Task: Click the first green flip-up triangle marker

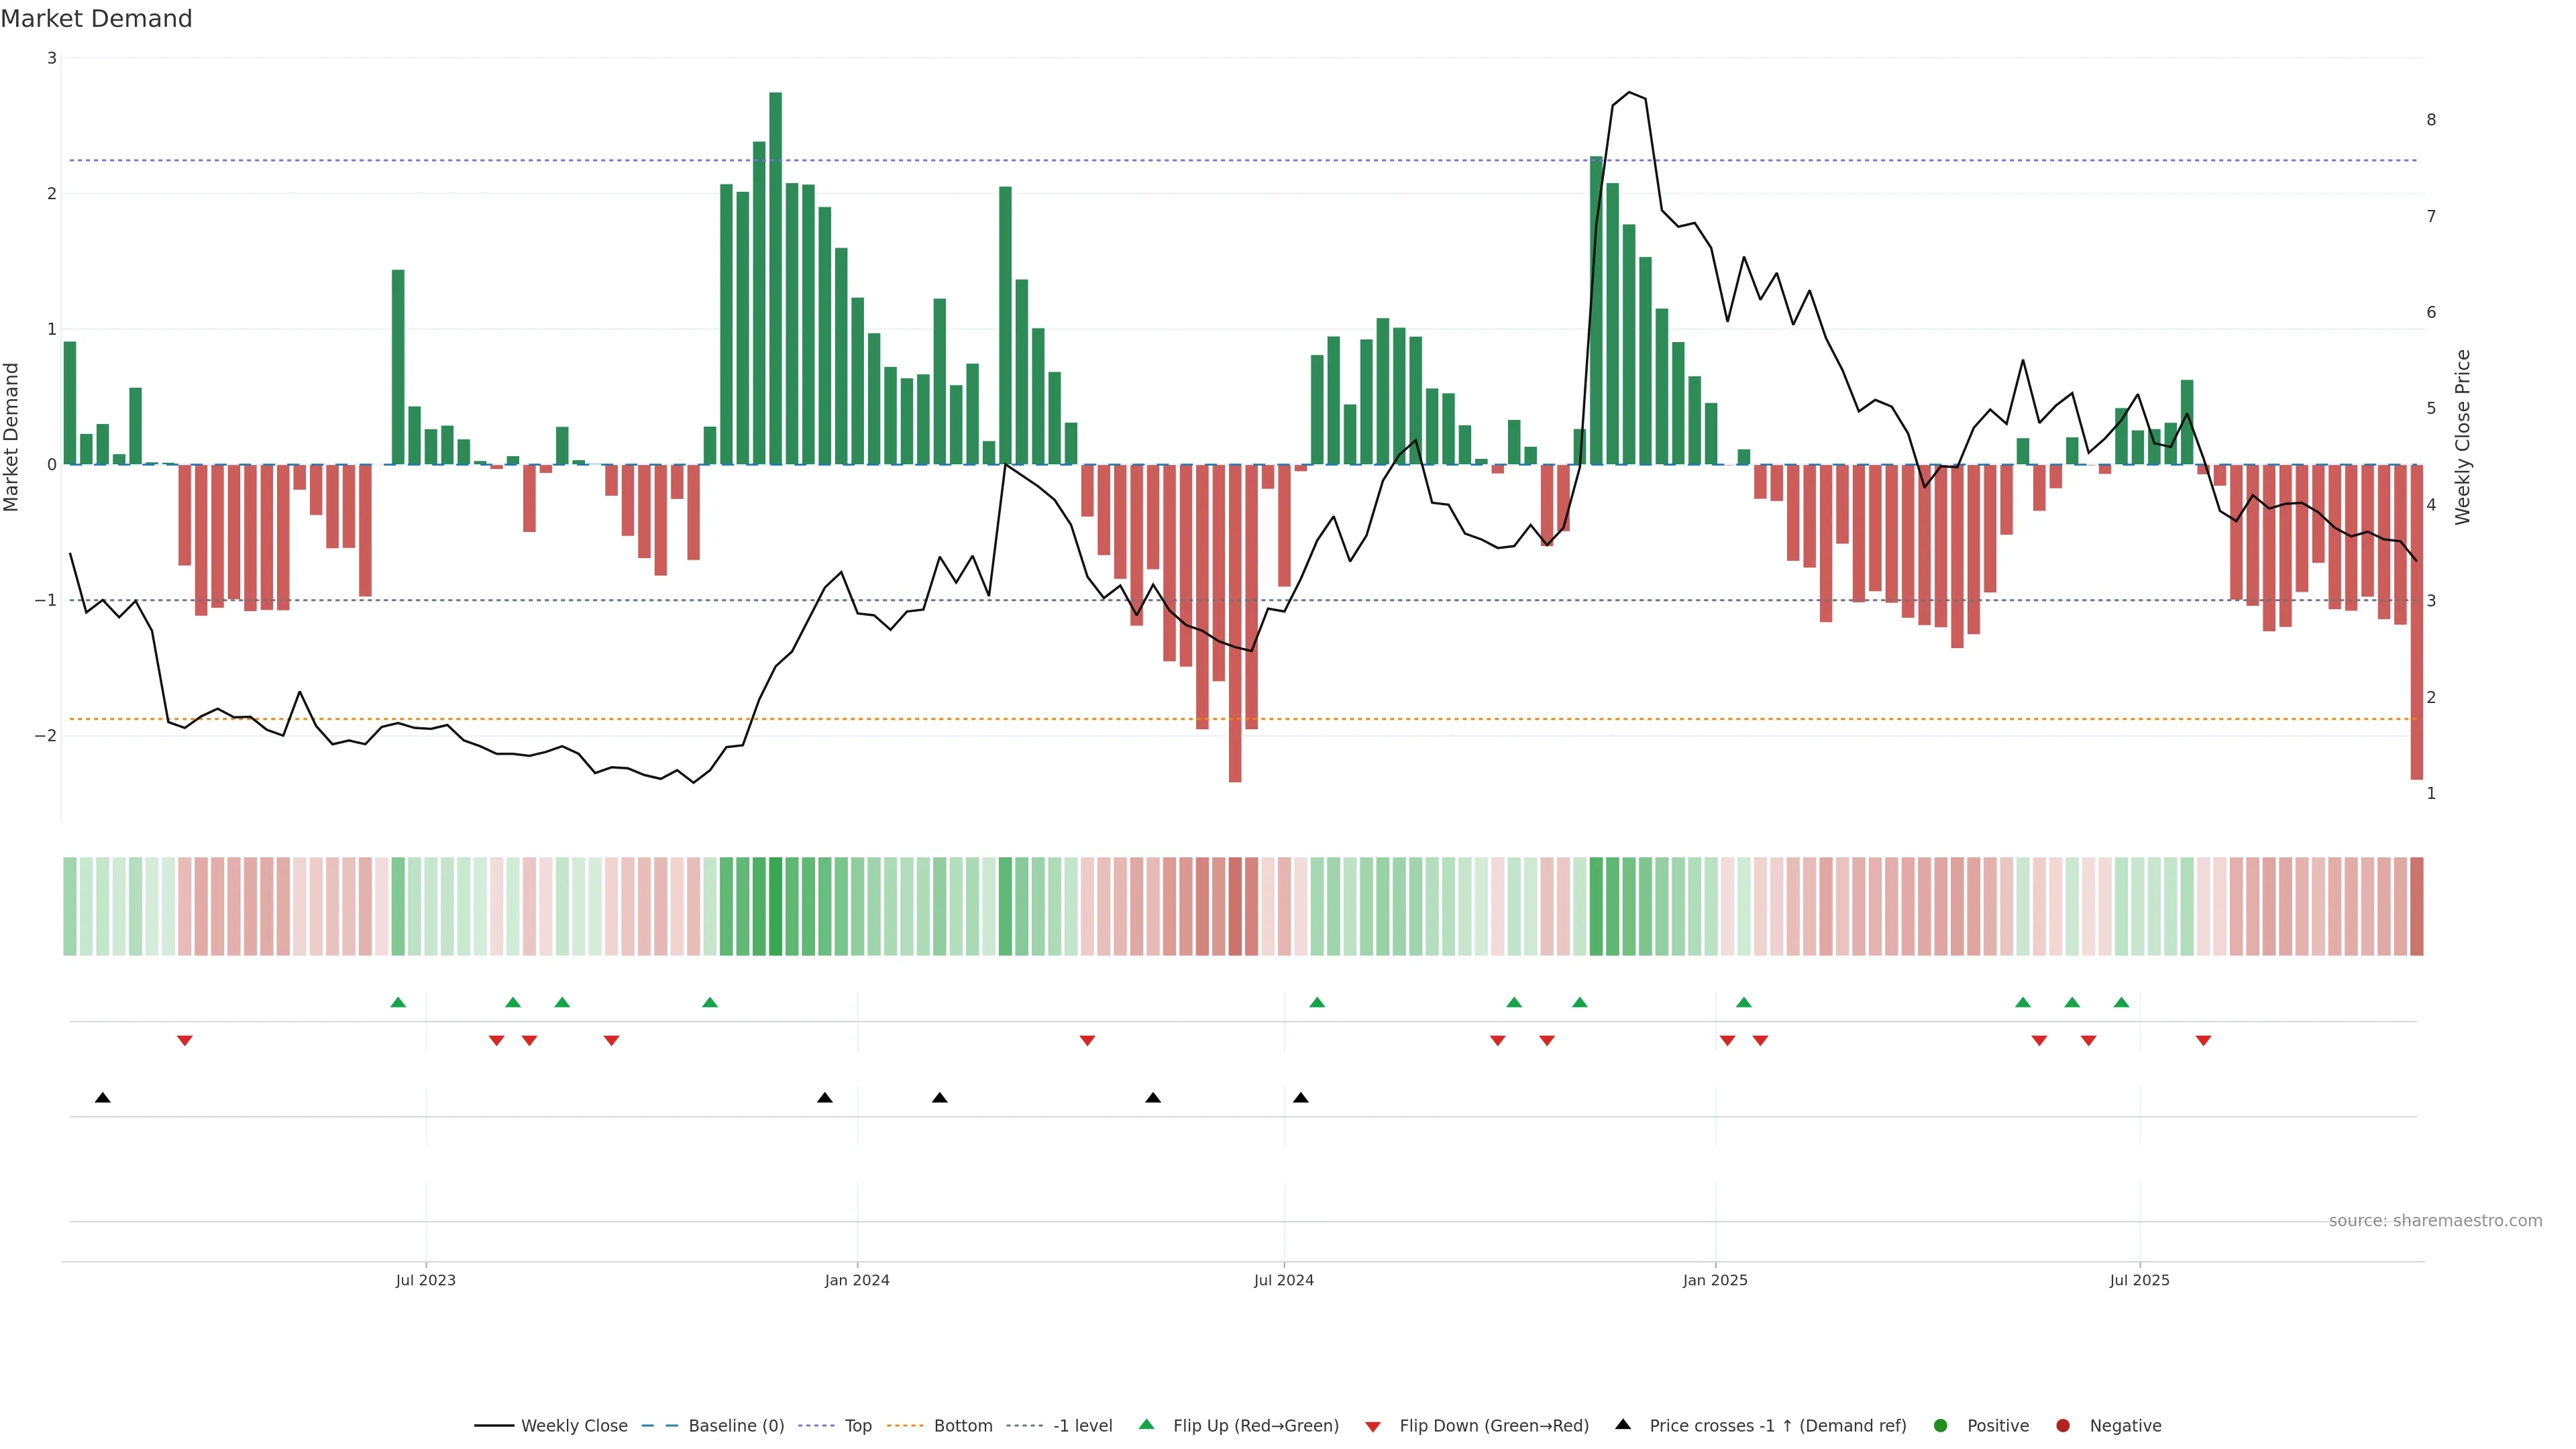Action: tap(398, 1002)
